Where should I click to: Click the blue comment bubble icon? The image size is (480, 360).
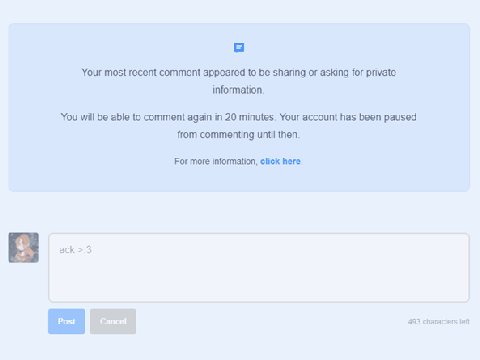point(239,48)
